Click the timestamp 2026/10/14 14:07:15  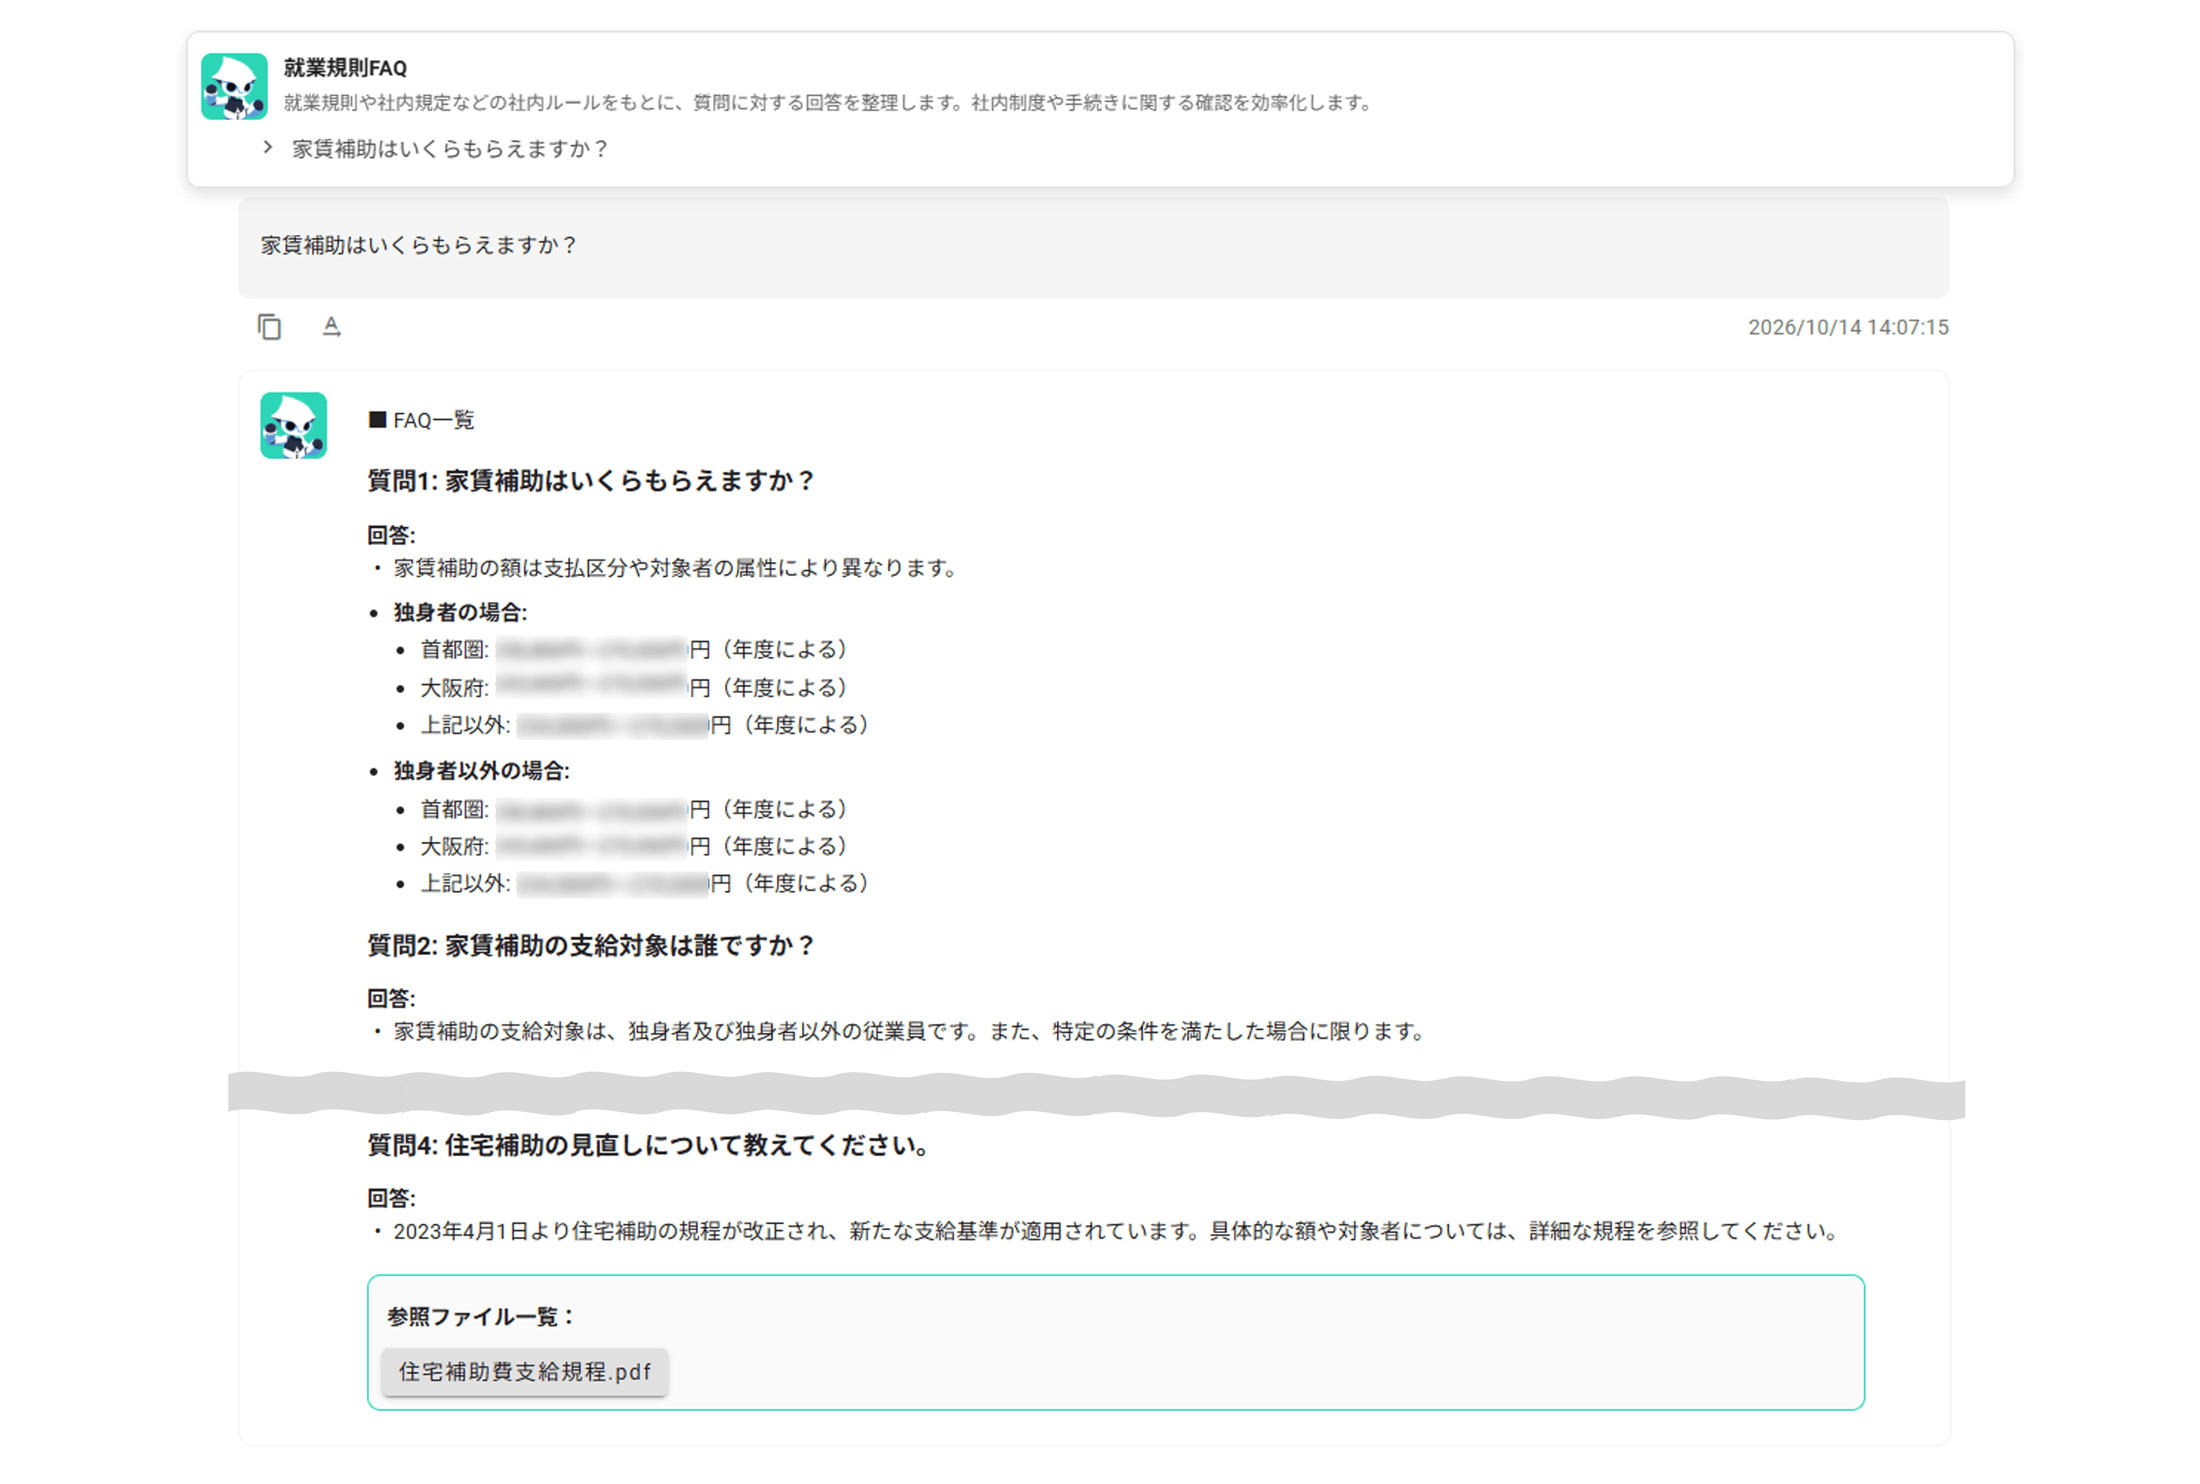[1848, 328]
